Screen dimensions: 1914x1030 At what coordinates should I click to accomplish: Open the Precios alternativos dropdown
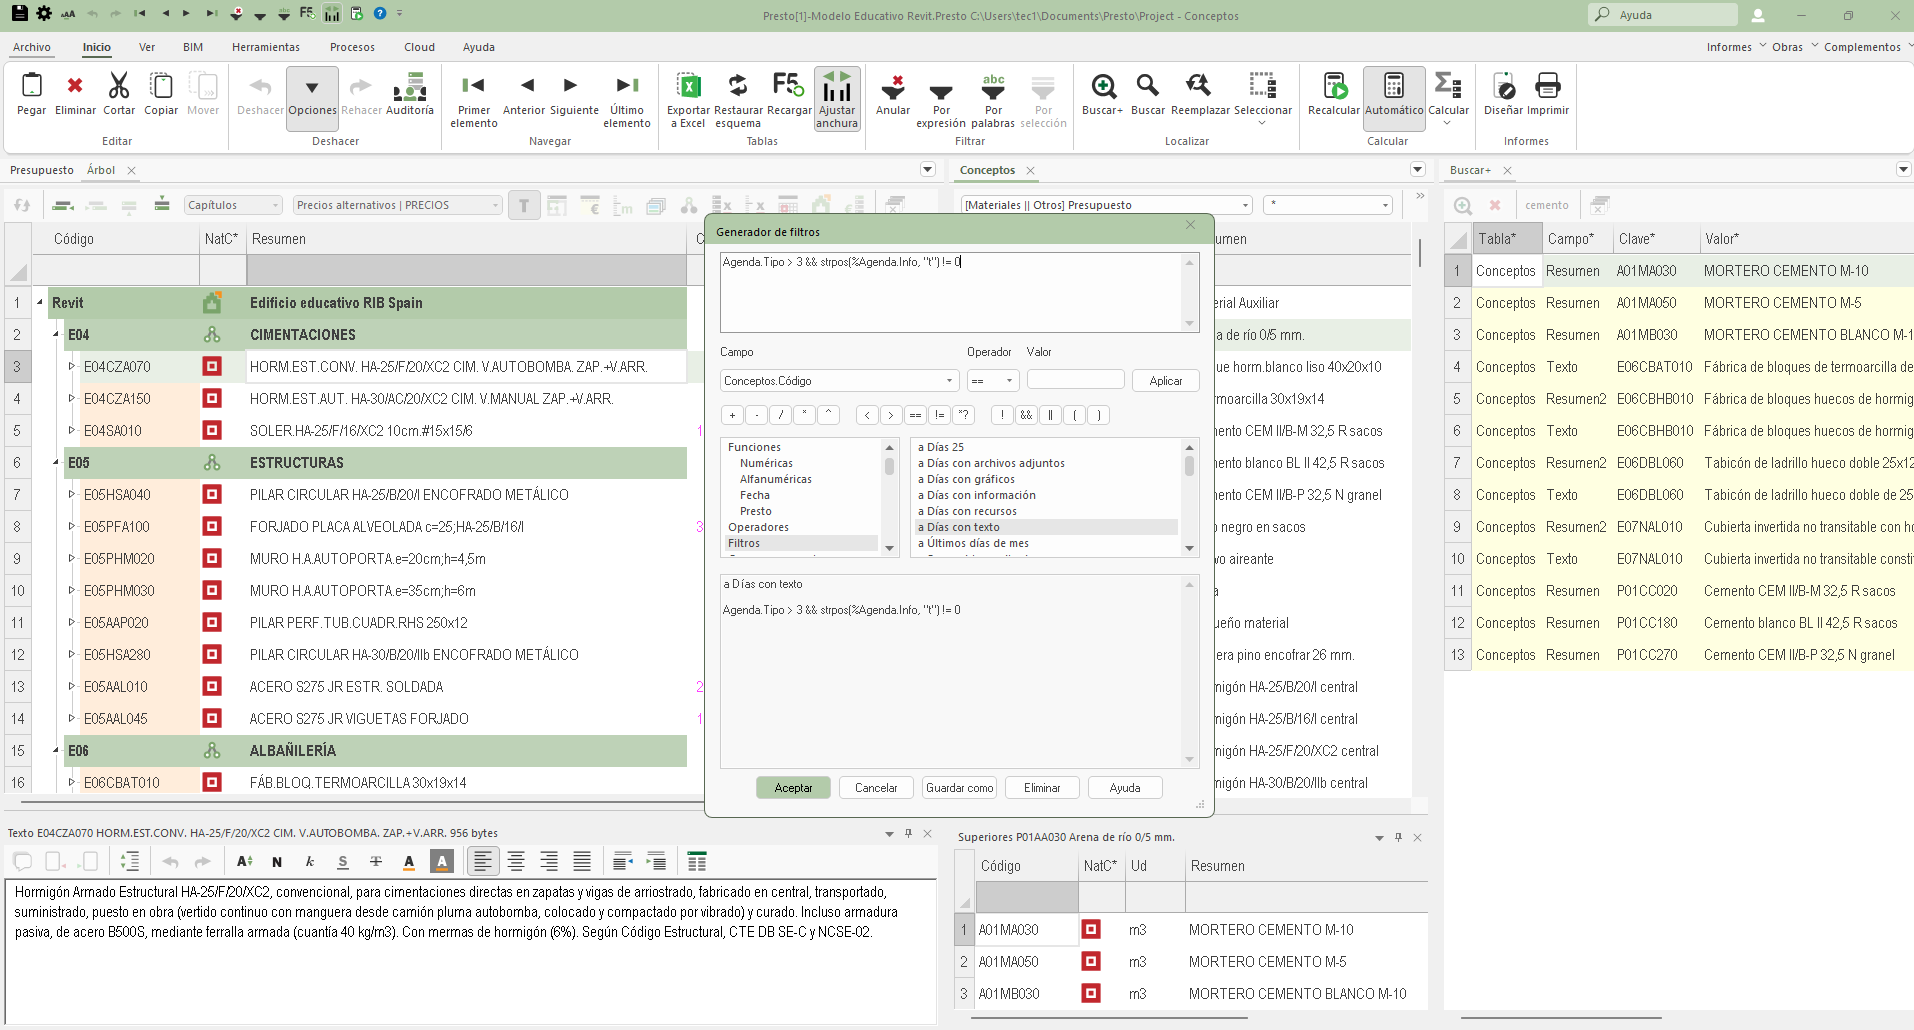coord(495,205)
